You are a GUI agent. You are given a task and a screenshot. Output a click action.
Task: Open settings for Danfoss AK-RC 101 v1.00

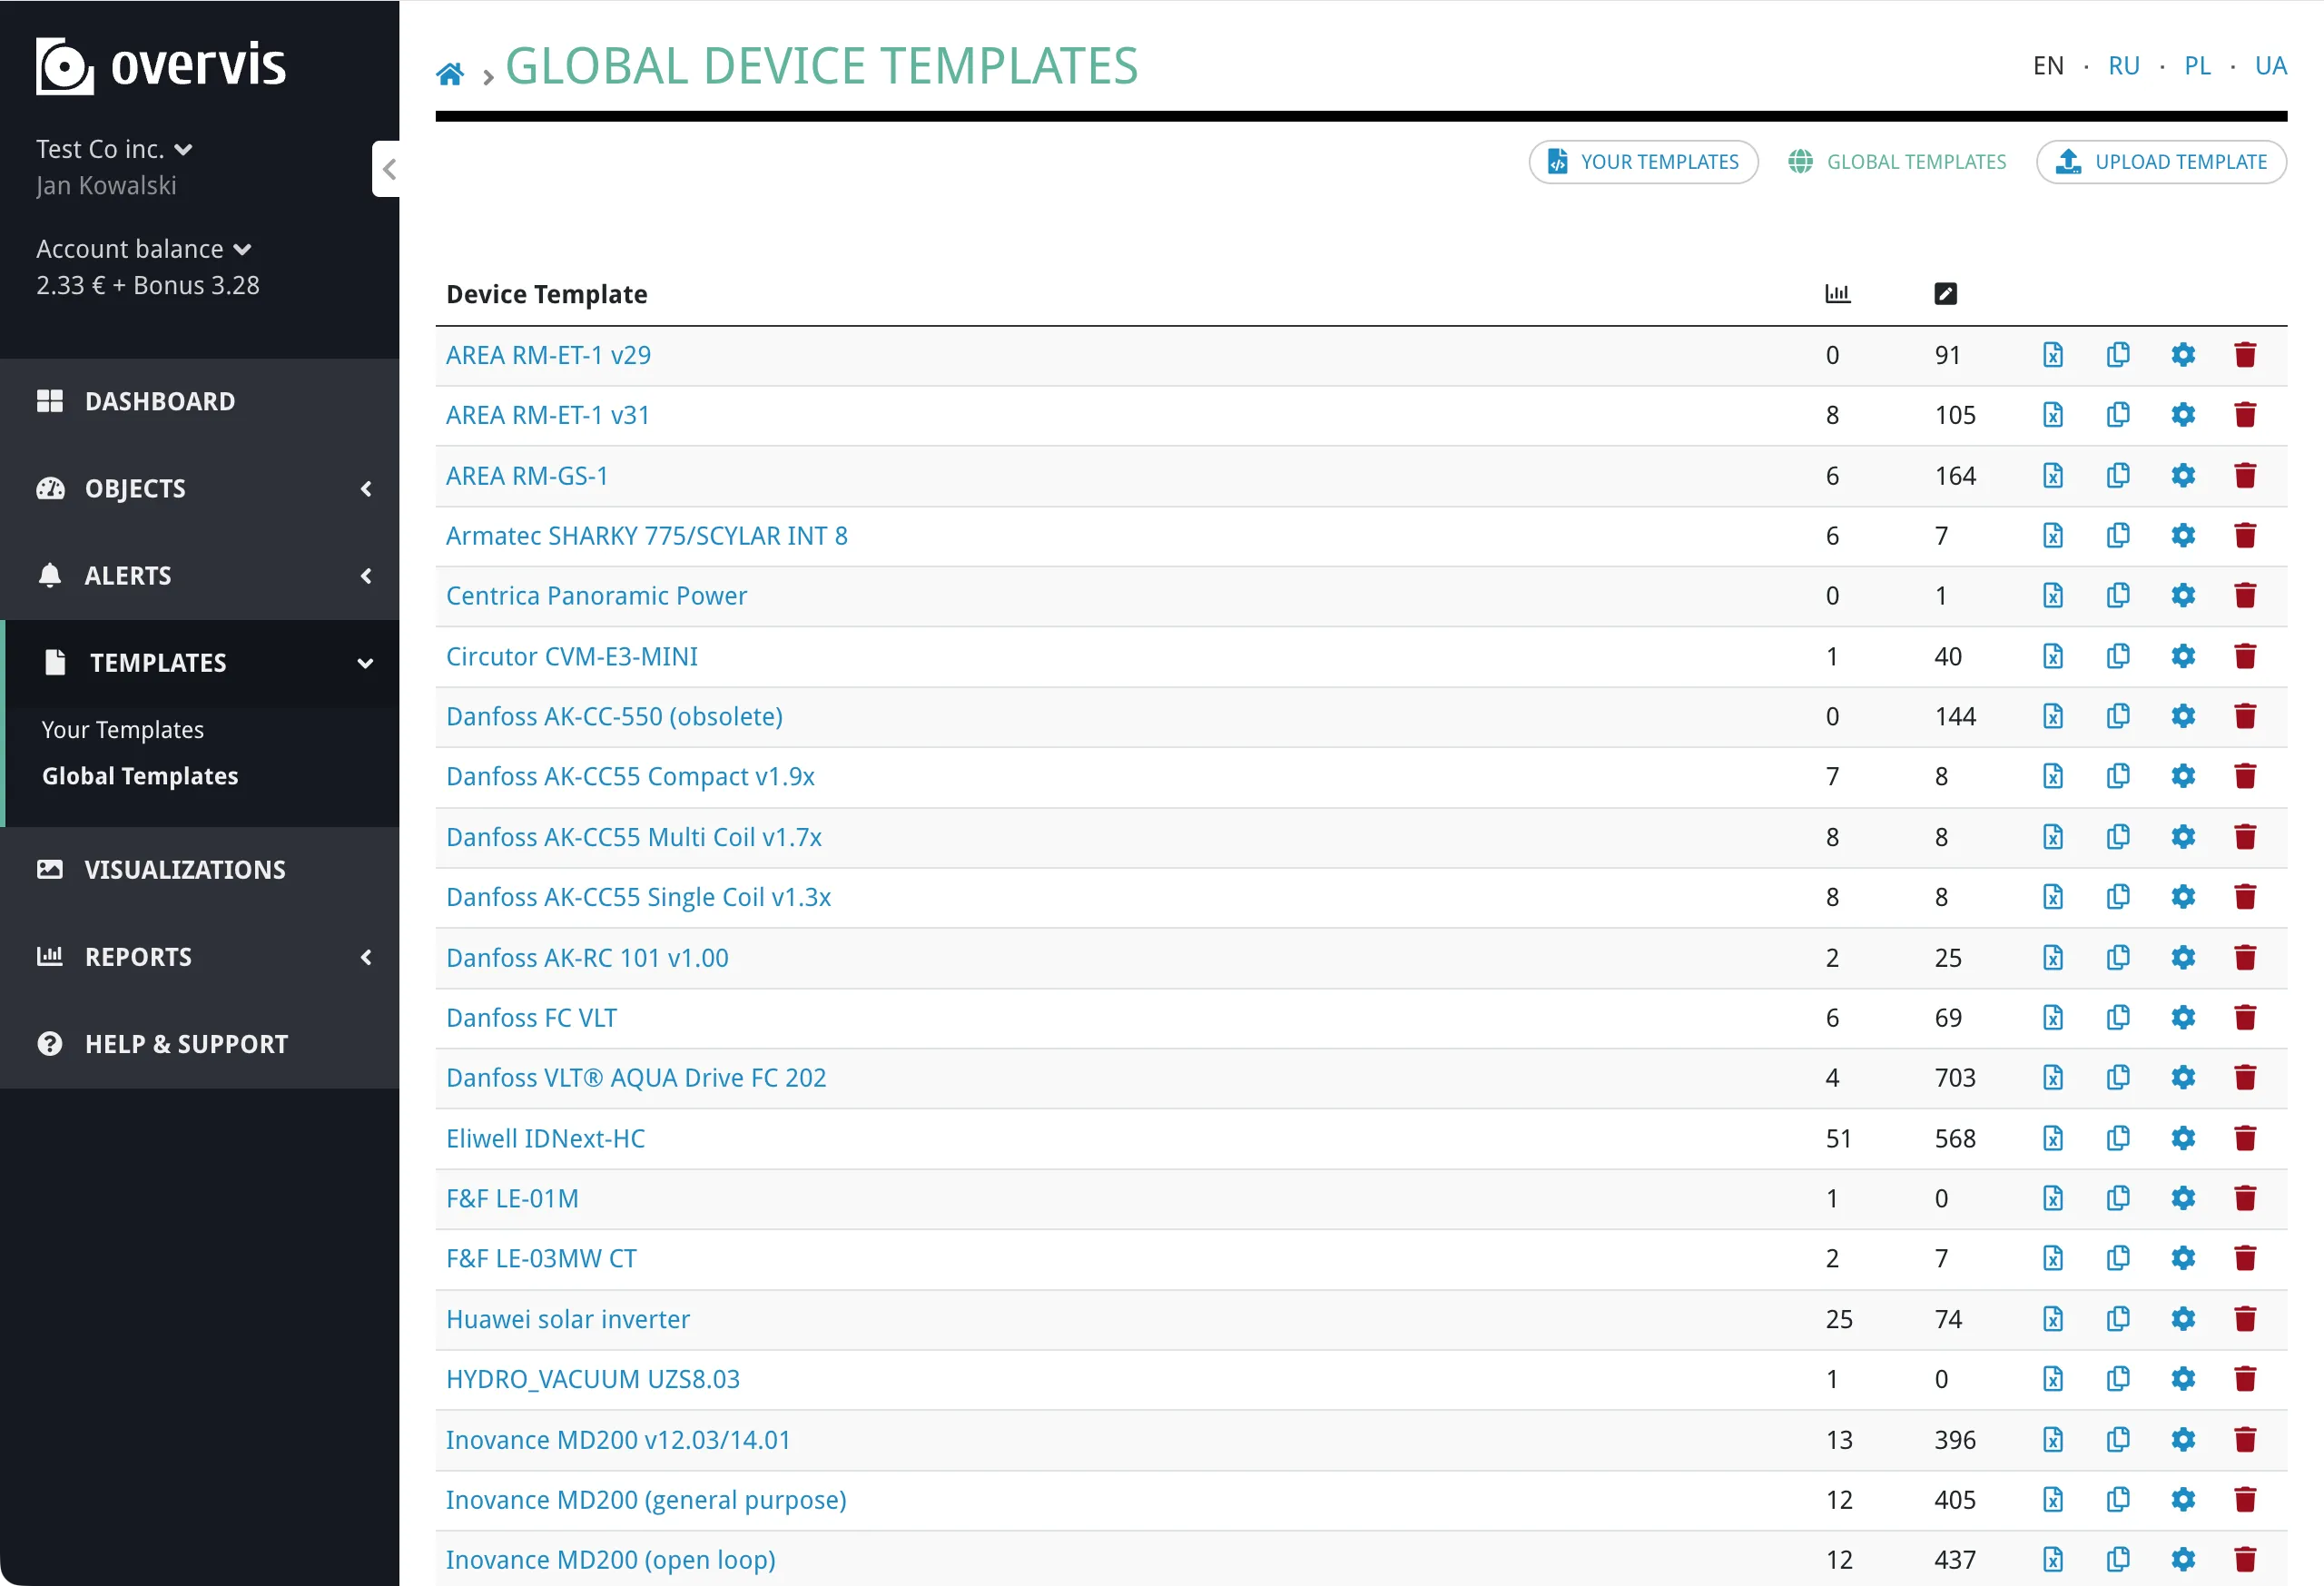[x=2182, y=957]
